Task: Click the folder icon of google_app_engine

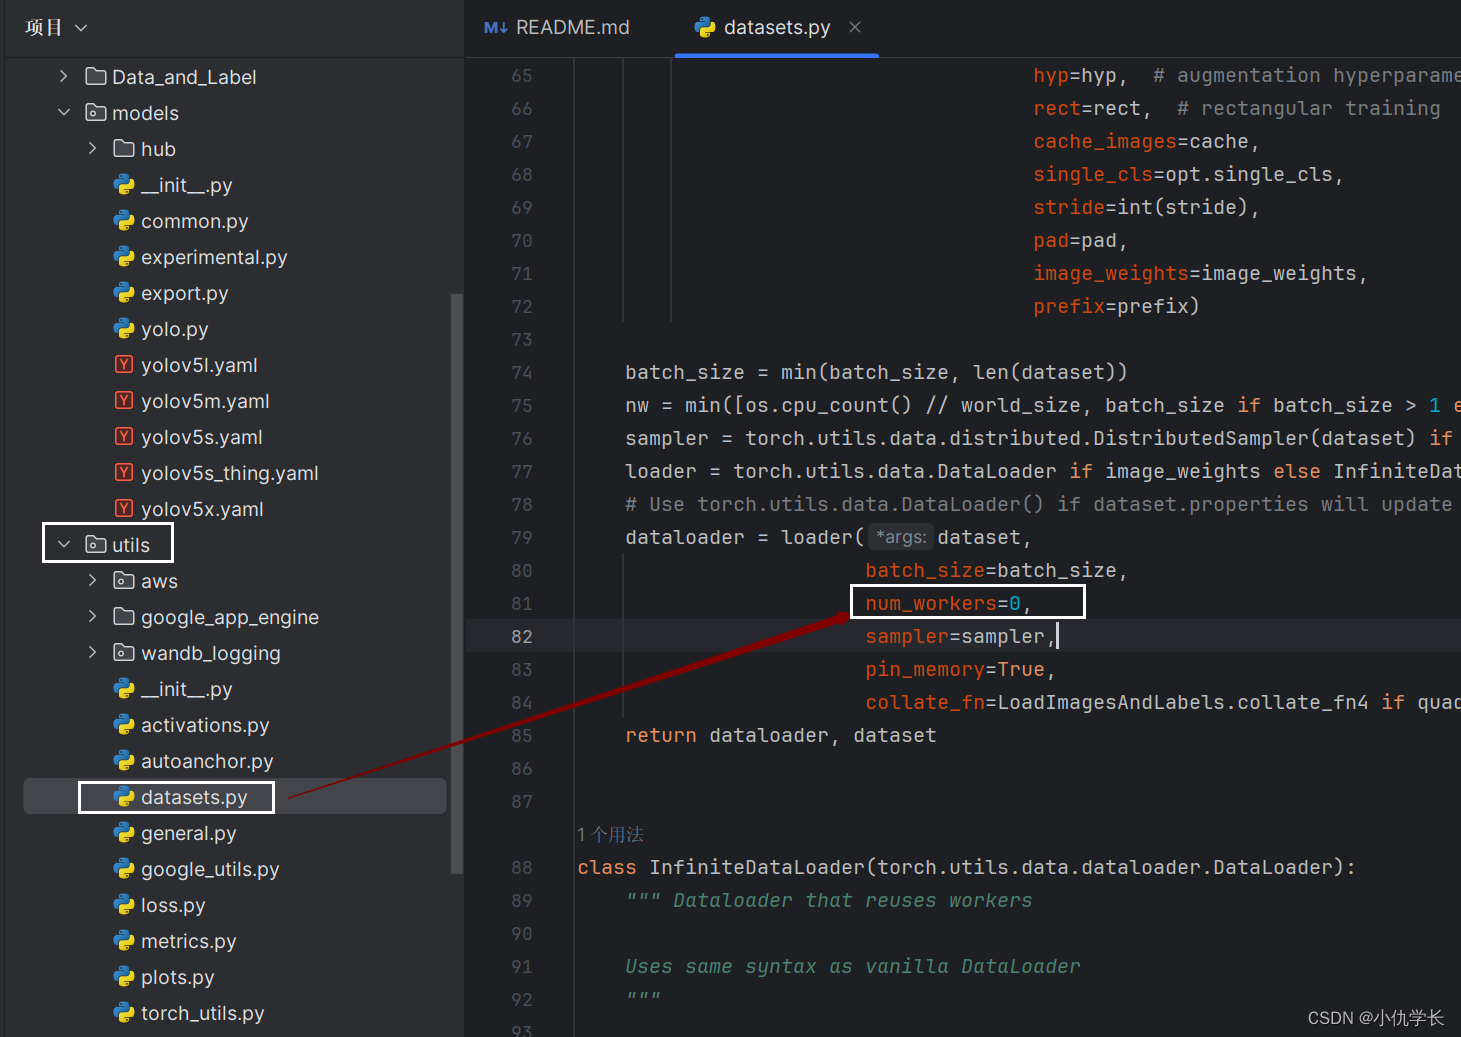Action: click(x=124, y=617)
